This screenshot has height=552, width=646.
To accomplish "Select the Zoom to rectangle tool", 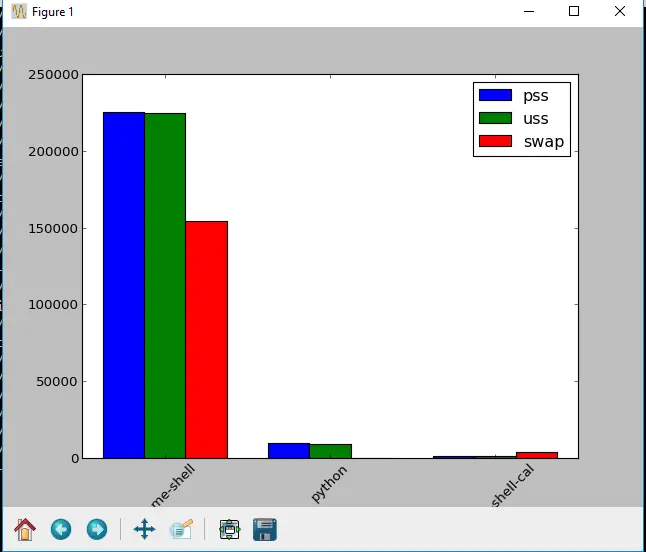I will [x=181, y=529].
